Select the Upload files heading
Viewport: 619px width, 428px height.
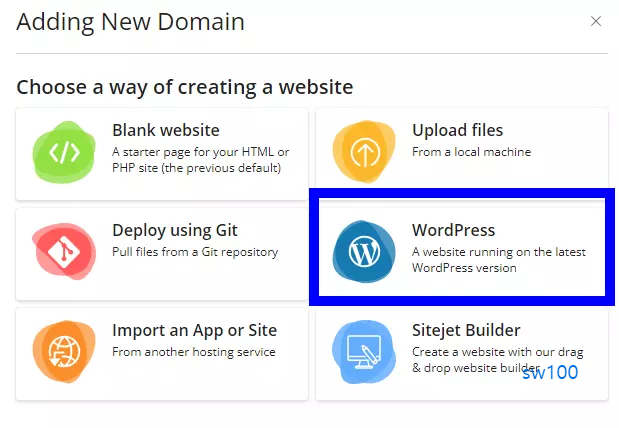click(x=458, y=130)
